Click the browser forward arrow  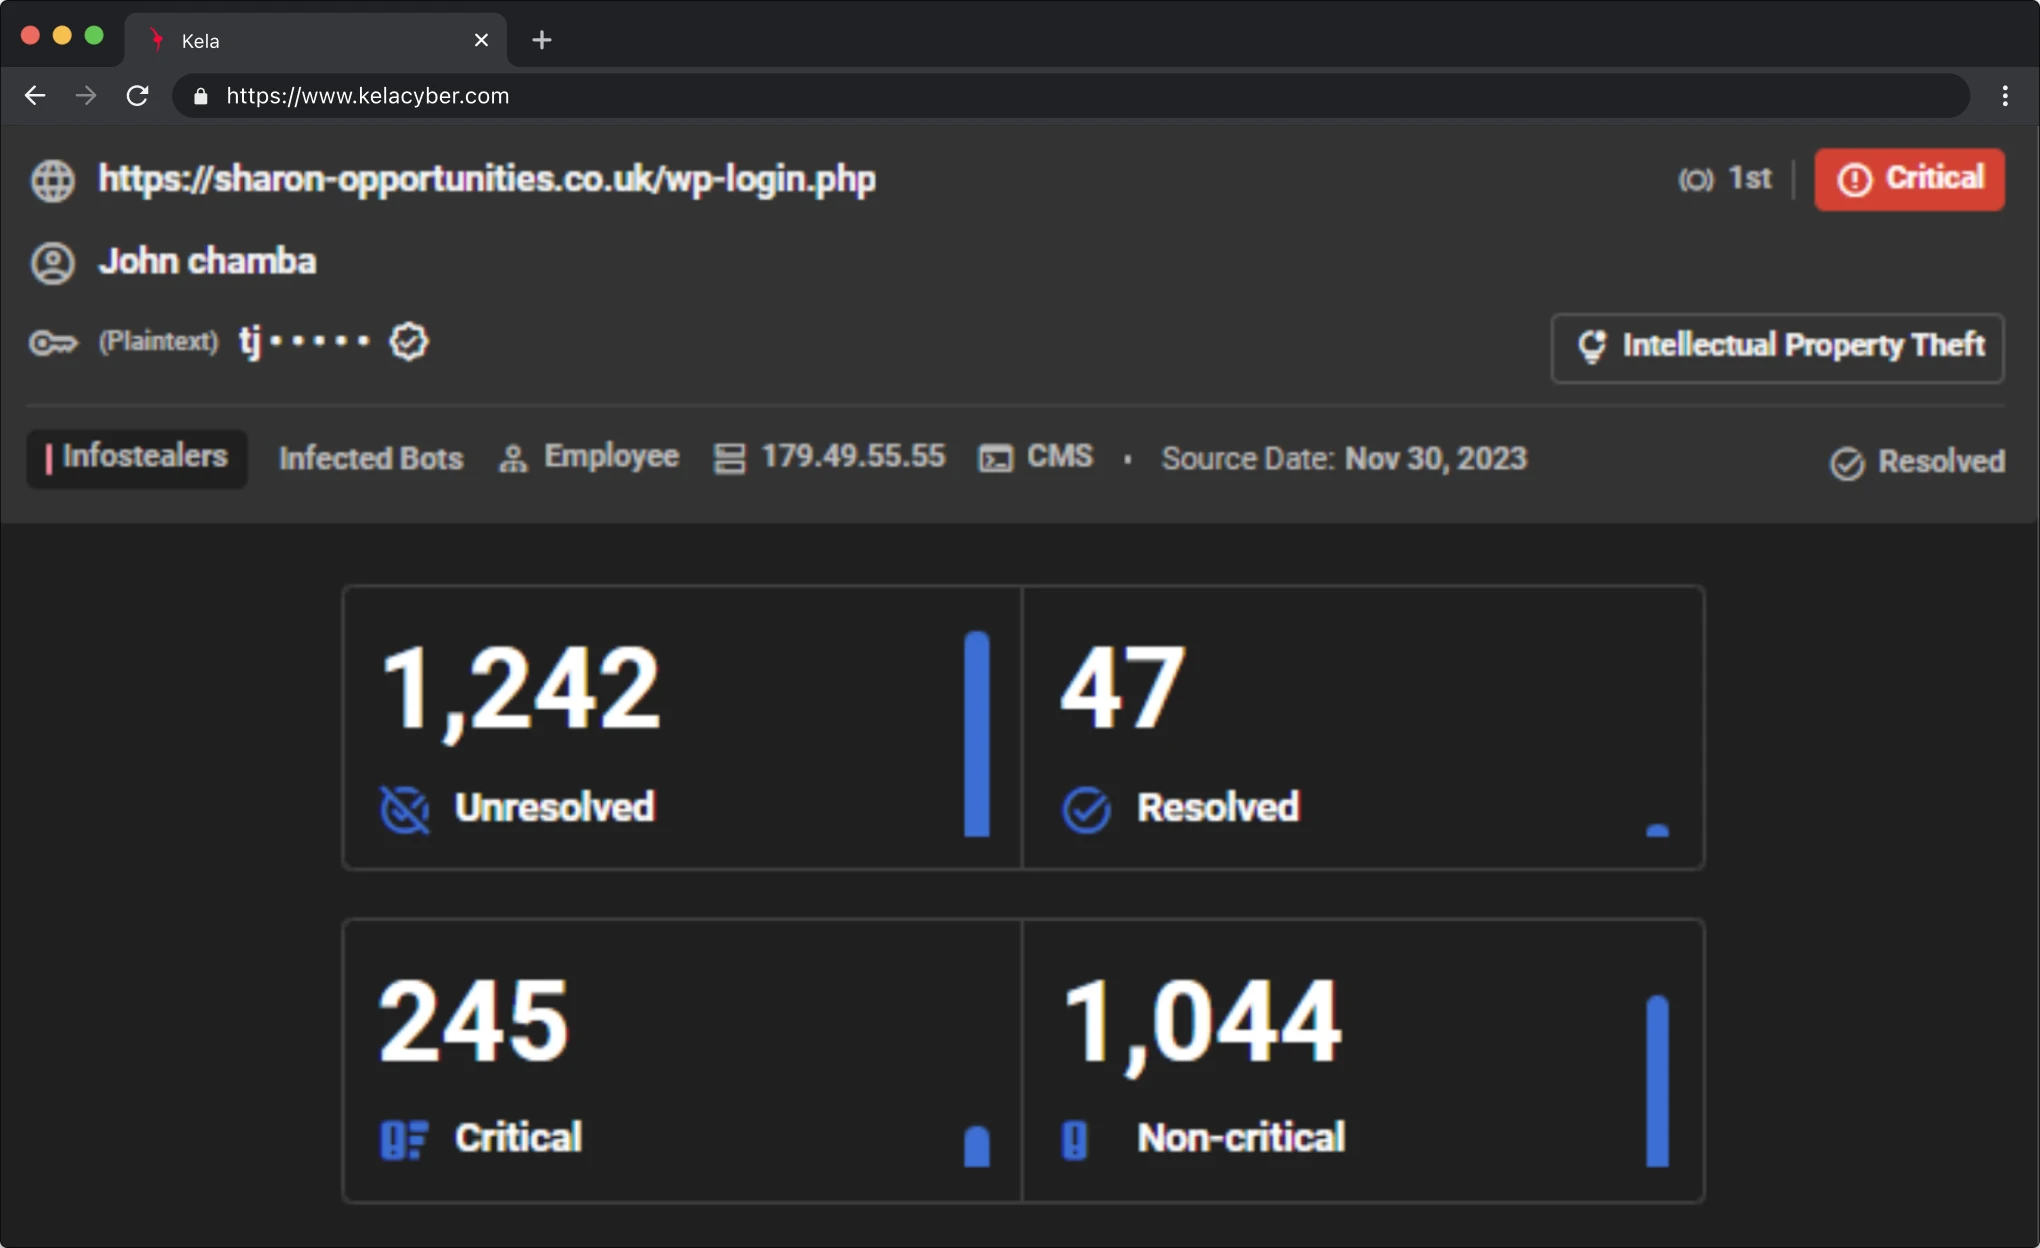[86, 96]
